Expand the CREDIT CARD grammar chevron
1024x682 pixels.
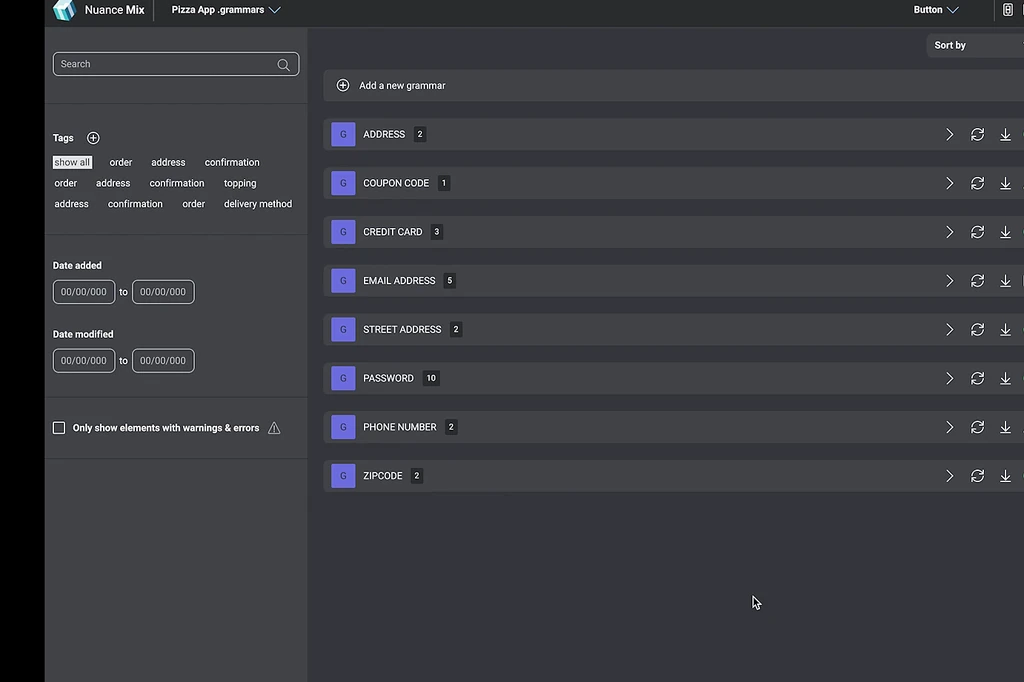point(950,232)
